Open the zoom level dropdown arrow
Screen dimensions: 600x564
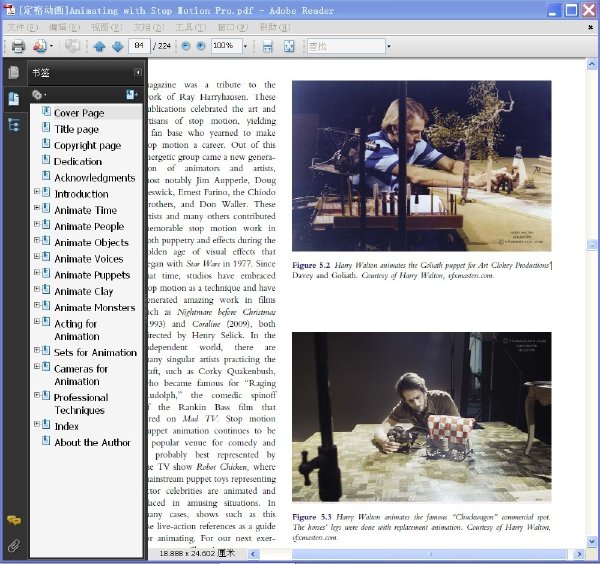coord(245,46)
